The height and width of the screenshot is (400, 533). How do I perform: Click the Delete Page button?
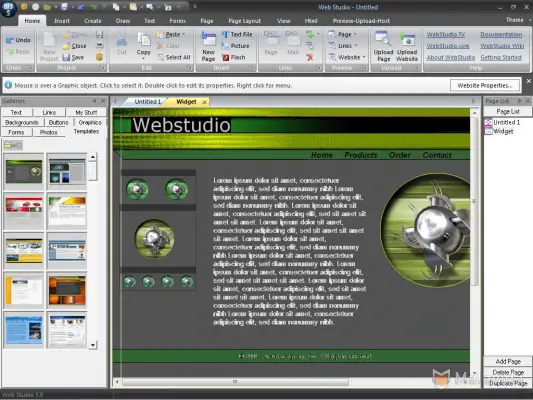pos(508,372)
